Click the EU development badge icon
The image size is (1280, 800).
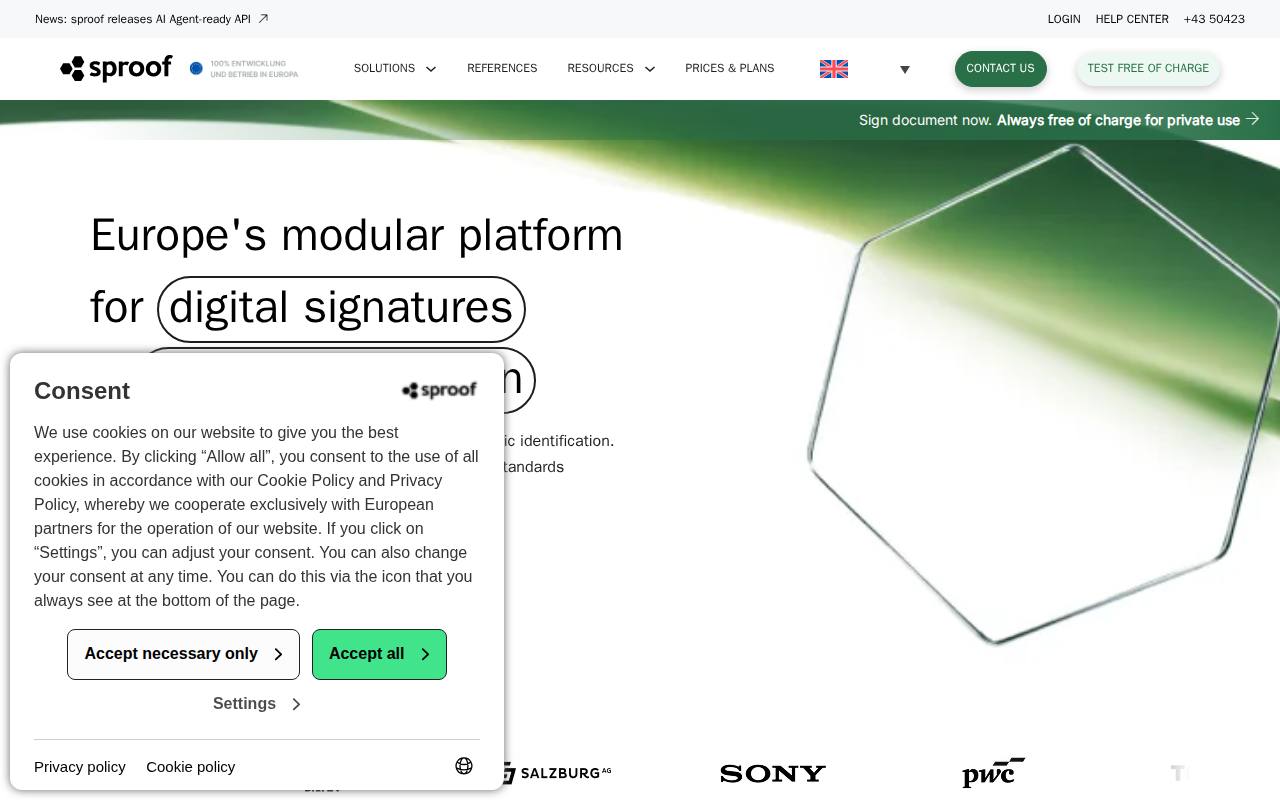(196, 68)
